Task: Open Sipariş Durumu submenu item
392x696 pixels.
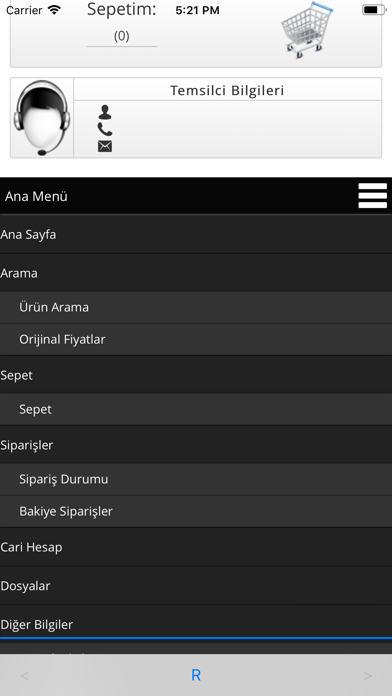Action: [x=196, y=479]
